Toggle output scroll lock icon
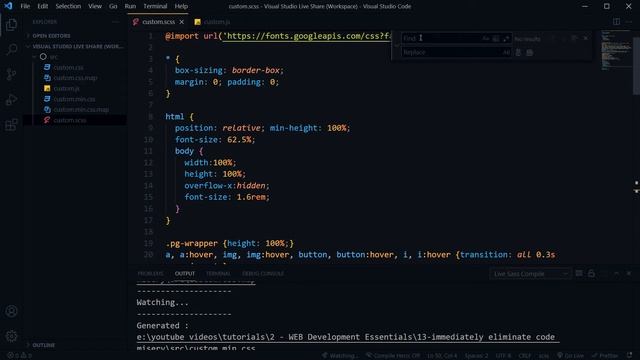Viewport: 640px width, 360px height. [x=591, y=273]
